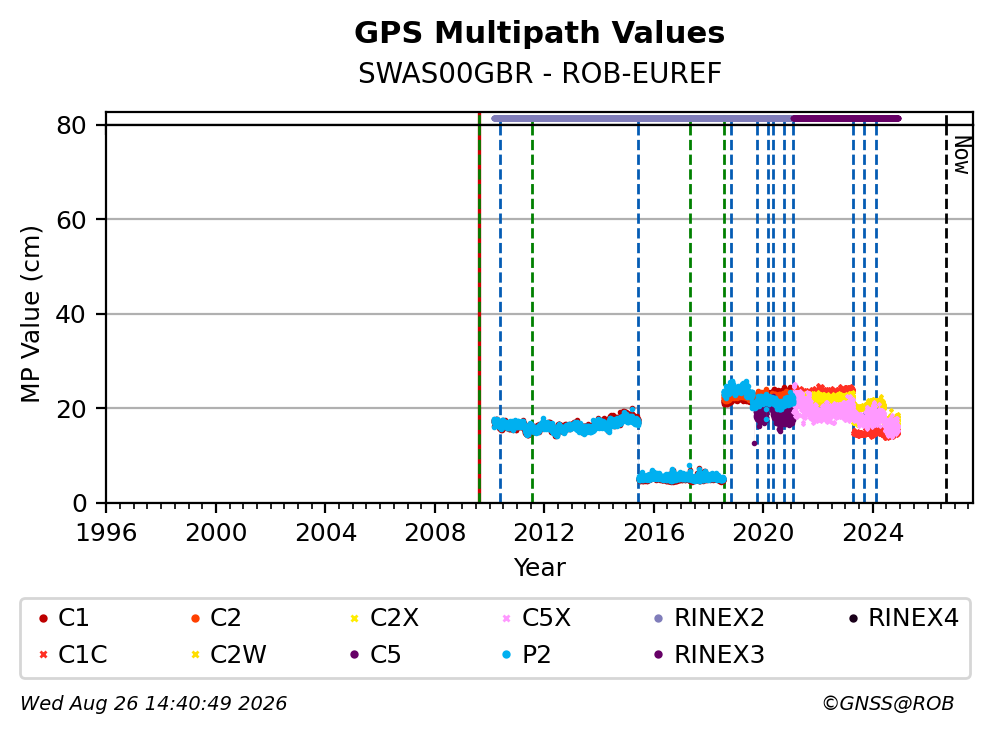
Task: Click the 2012 x-axis tick label
Action: click(544, 533)
